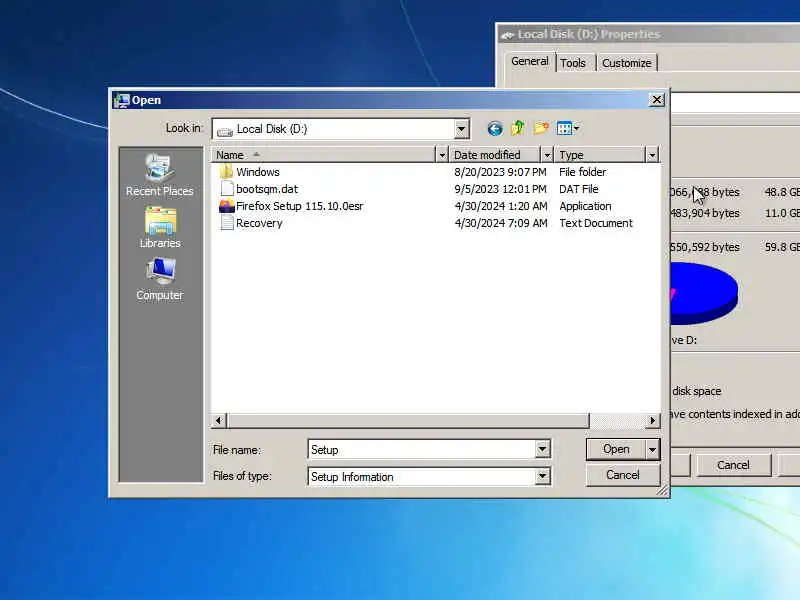Click the horizontal scrollbar thumb
800x600 pixels.
click(x=408, y=420)
